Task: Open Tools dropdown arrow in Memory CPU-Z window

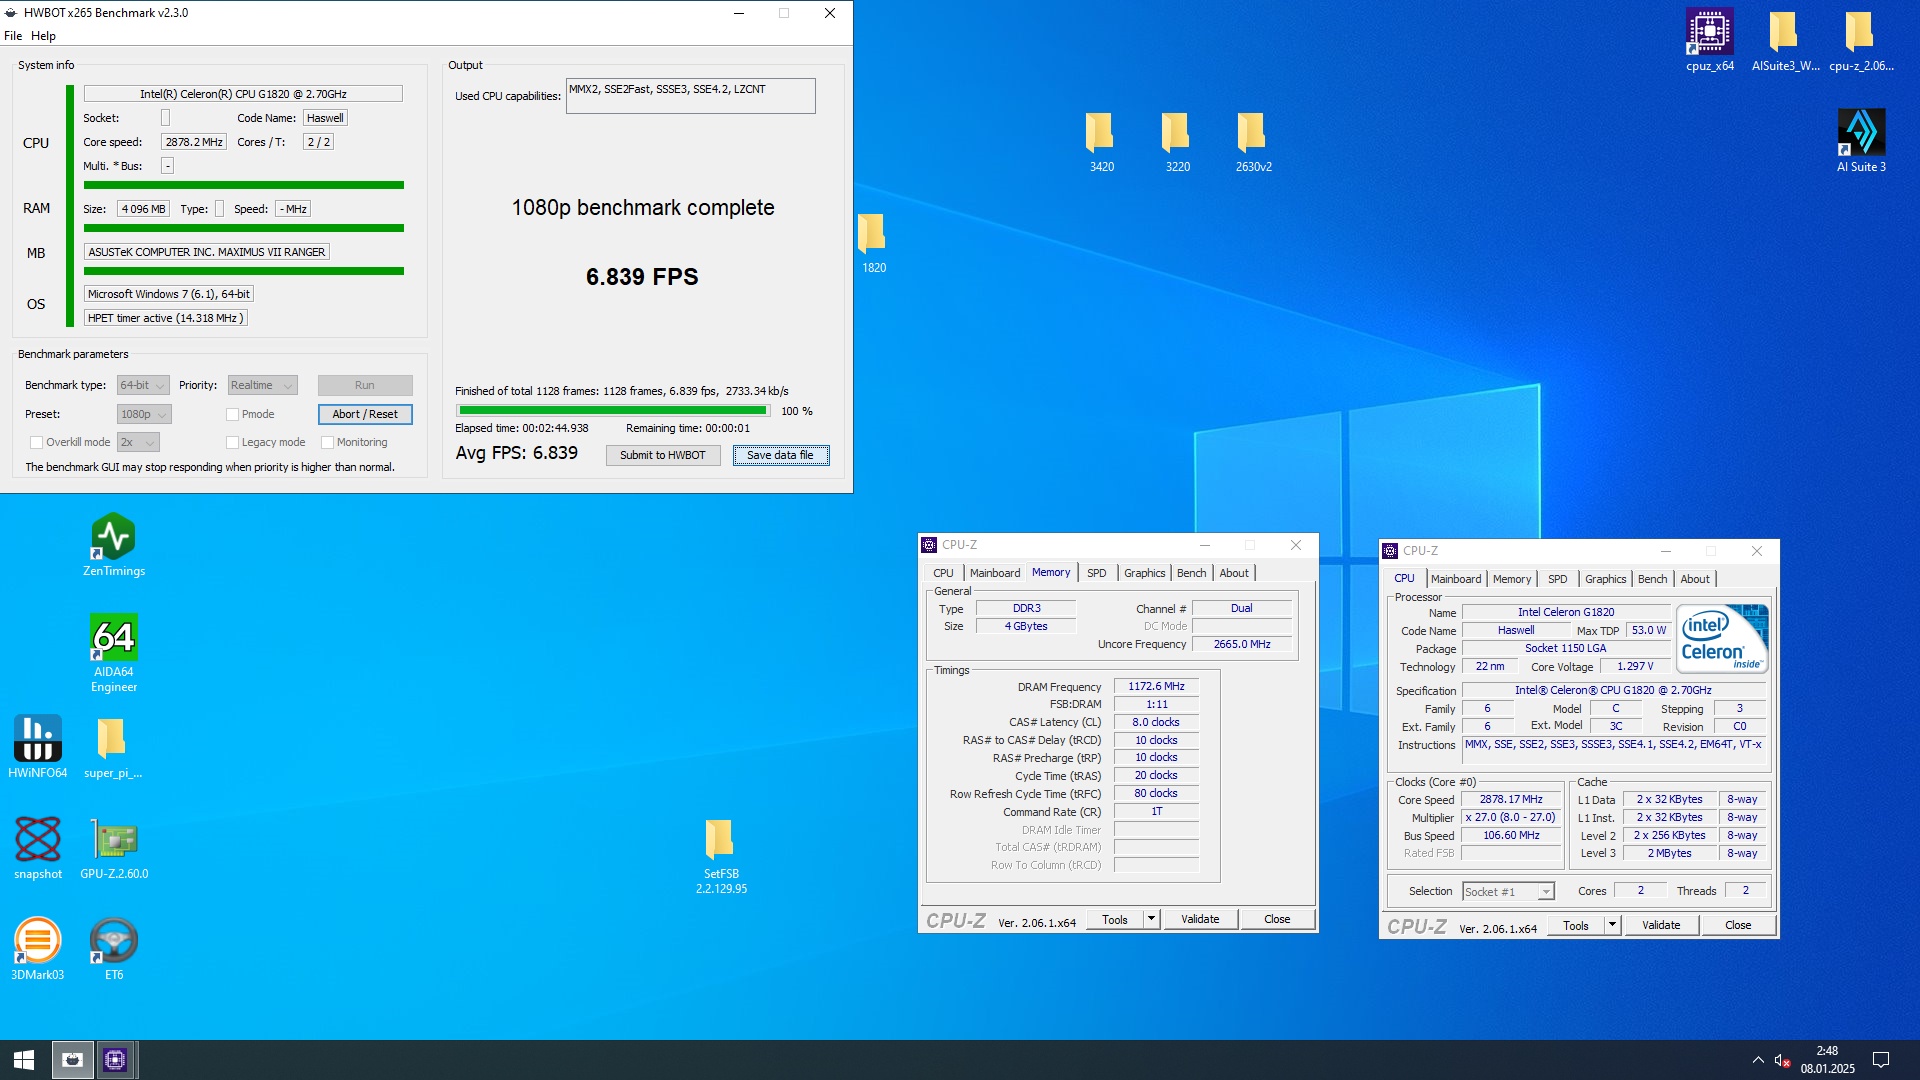Action: pyautogui.click(x=1151, y=919)
